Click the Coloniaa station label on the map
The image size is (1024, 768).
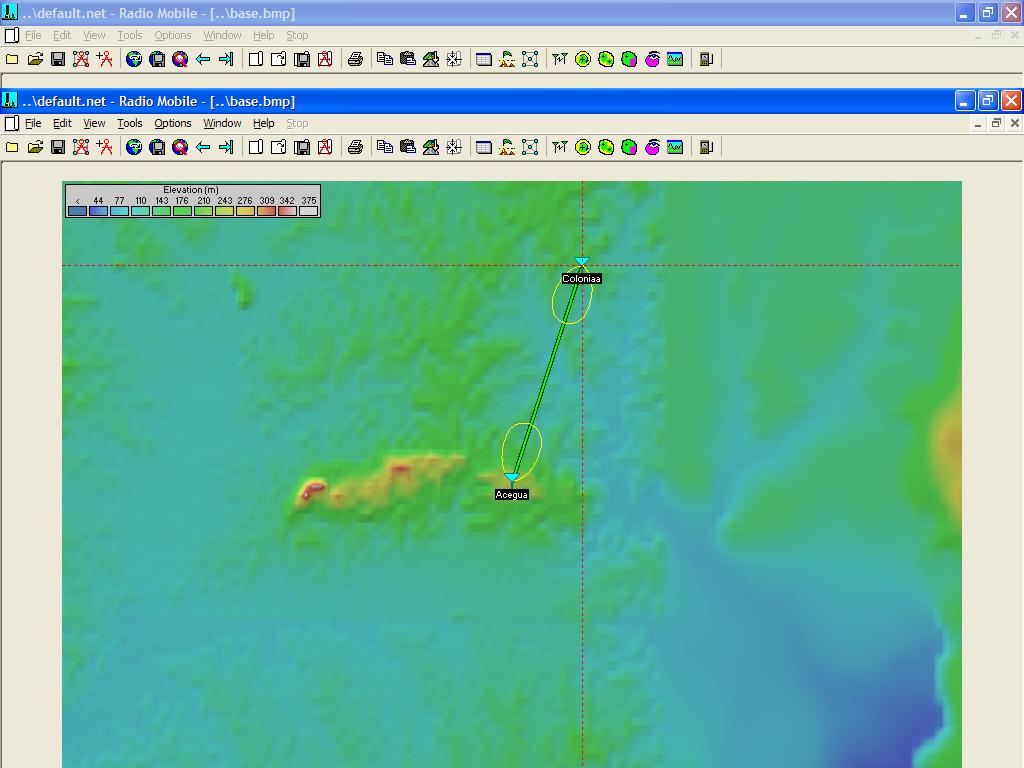tap(581, 279)
